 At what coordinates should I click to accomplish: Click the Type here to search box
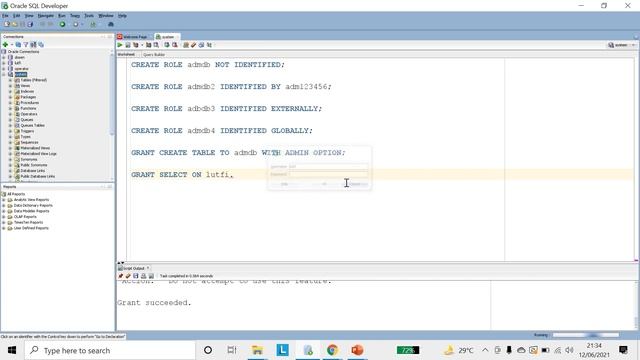[x=110, y=350]
